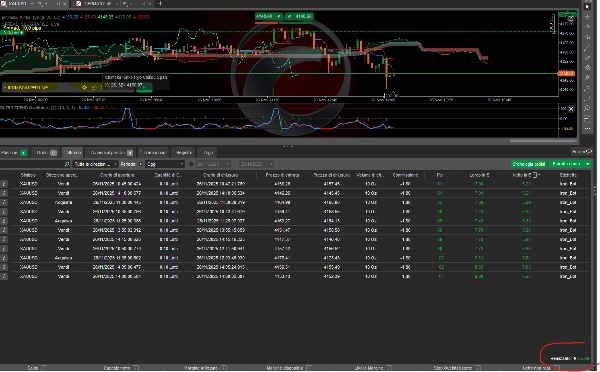Select the trend line drawing tool

pyautogui.click(x=587, y=49)
